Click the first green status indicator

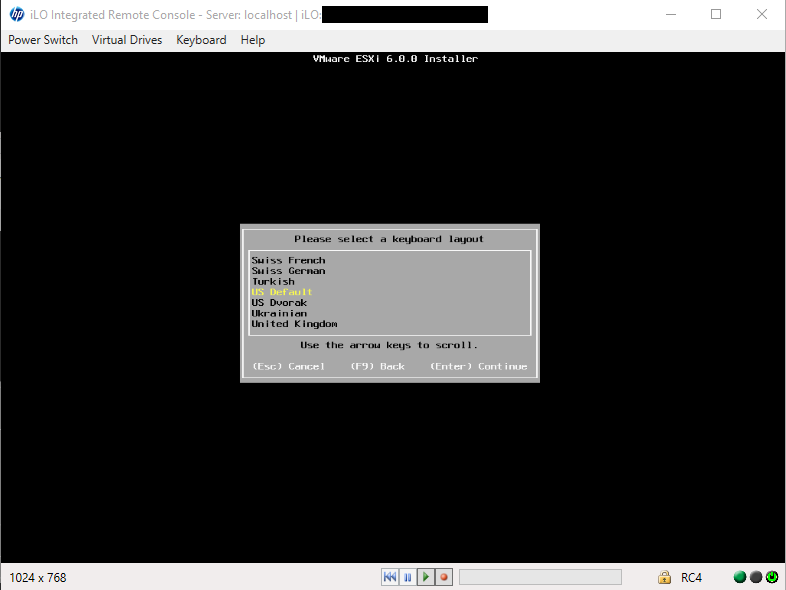click(739, 577)
